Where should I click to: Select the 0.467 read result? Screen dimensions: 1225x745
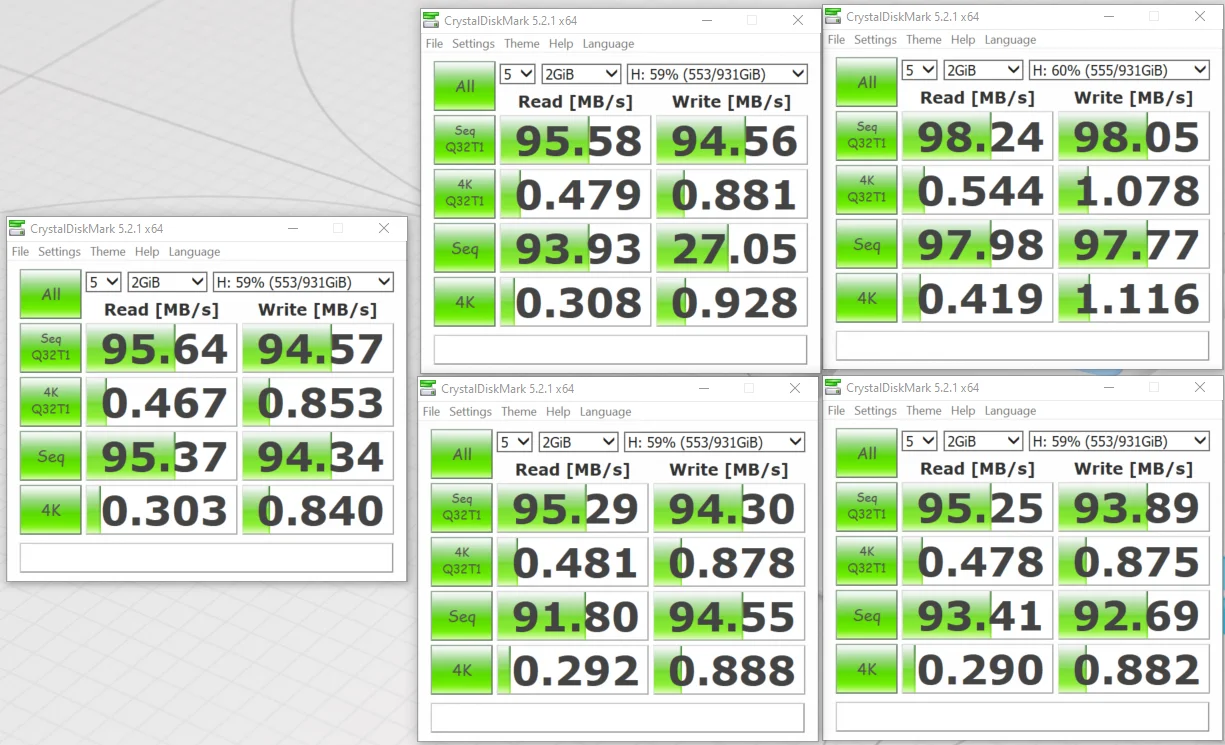point(162,402)
